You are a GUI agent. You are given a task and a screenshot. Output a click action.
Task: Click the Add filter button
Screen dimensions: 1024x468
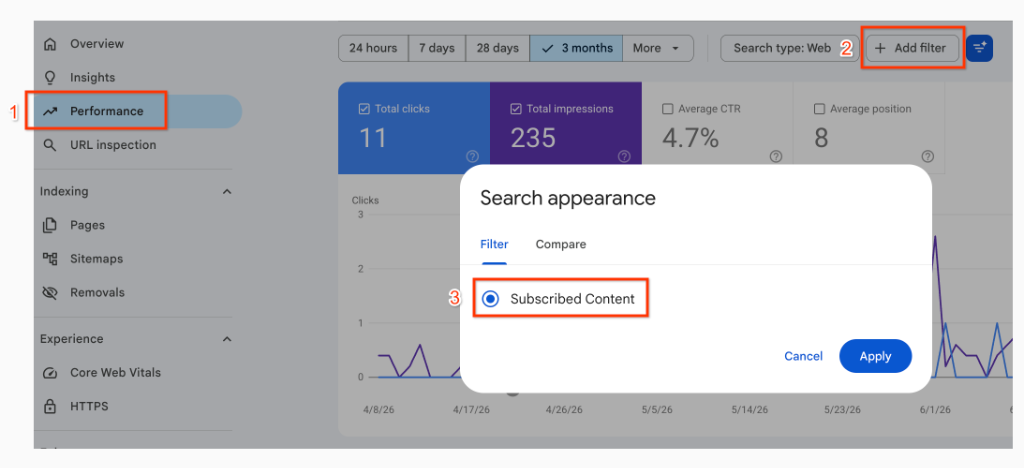point(913,48)
